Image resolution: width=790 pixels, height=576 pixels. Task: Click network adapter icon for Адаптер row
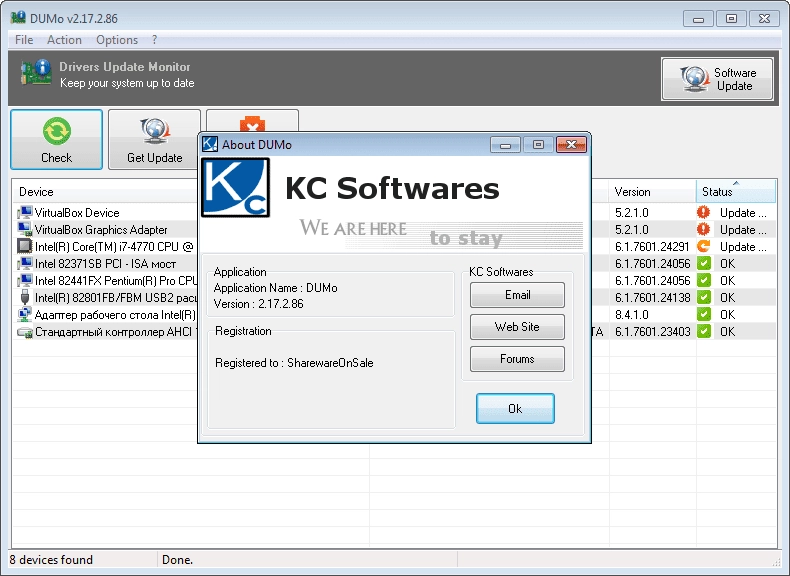24,314
